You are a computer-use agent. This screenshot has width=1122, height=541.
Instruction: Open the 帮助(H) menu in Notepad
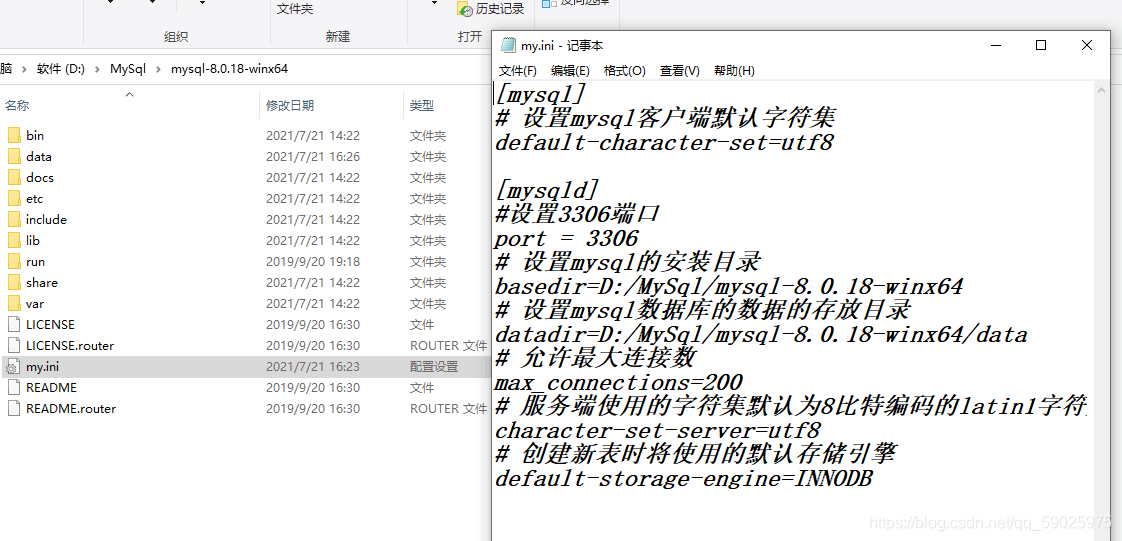tap(734, 71)
